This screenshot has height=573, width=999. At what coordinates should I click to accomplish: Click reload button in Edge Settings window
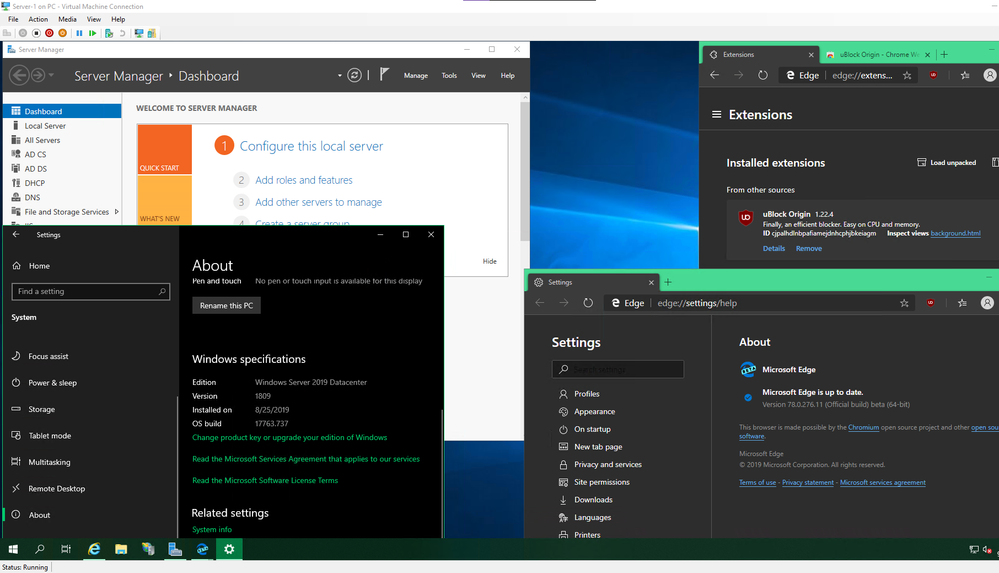[x=588, y=303]
